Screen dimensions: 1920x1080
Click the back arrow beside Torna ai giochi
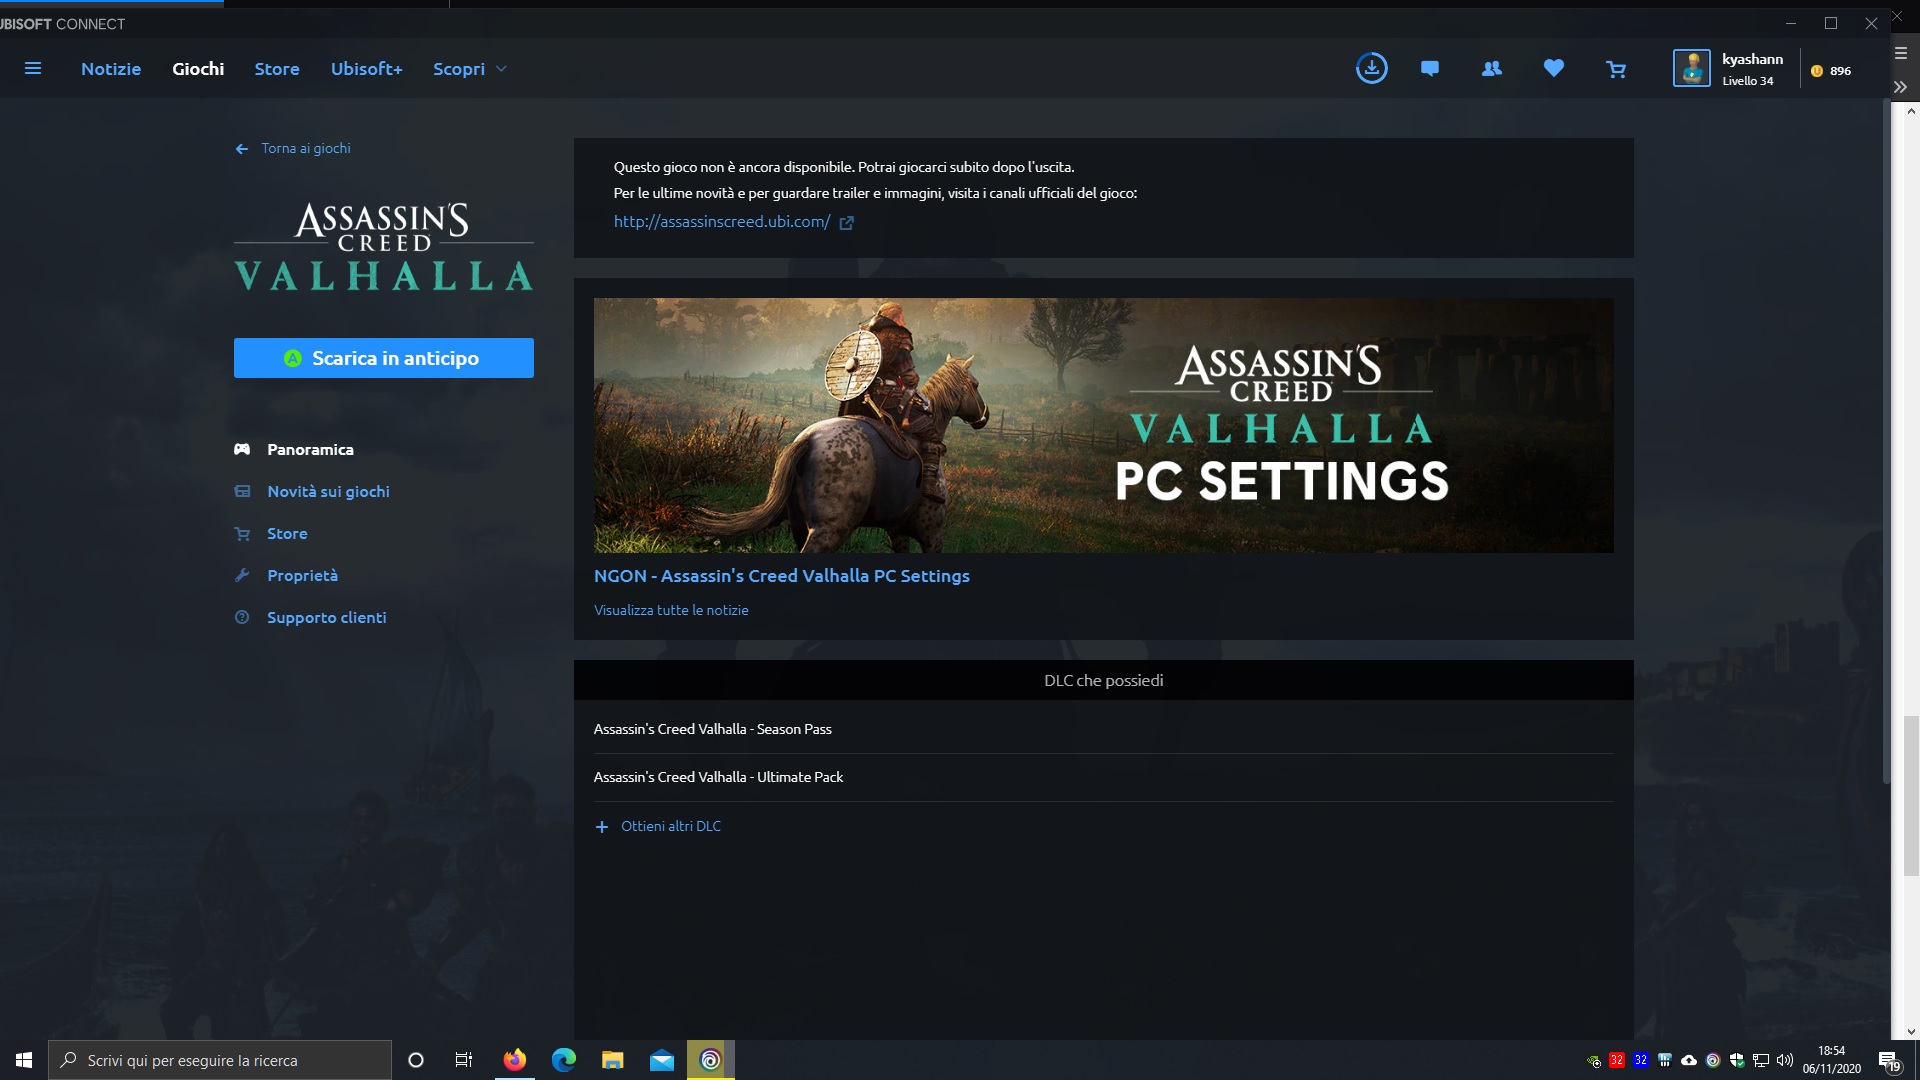[241, 149]
